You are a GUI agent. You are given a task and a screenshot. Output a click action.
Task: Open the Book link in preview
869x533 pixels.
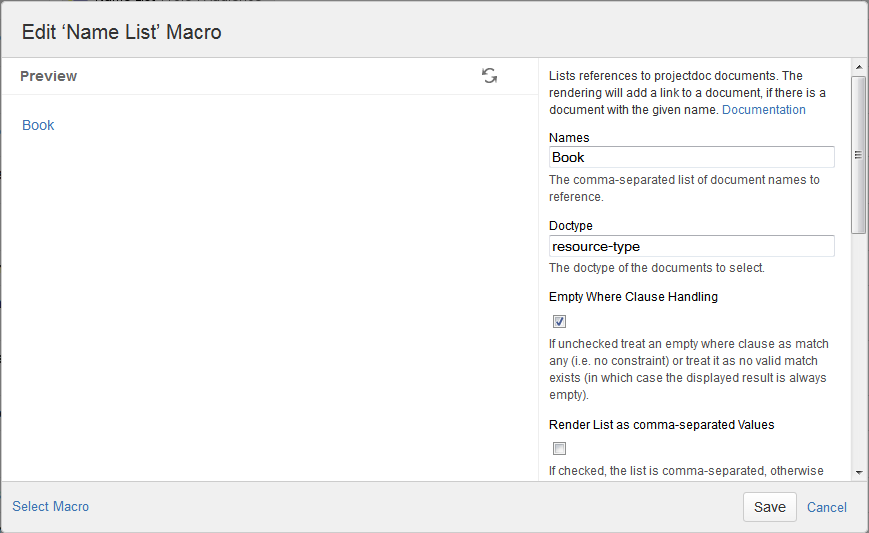(x=38, y=125)
